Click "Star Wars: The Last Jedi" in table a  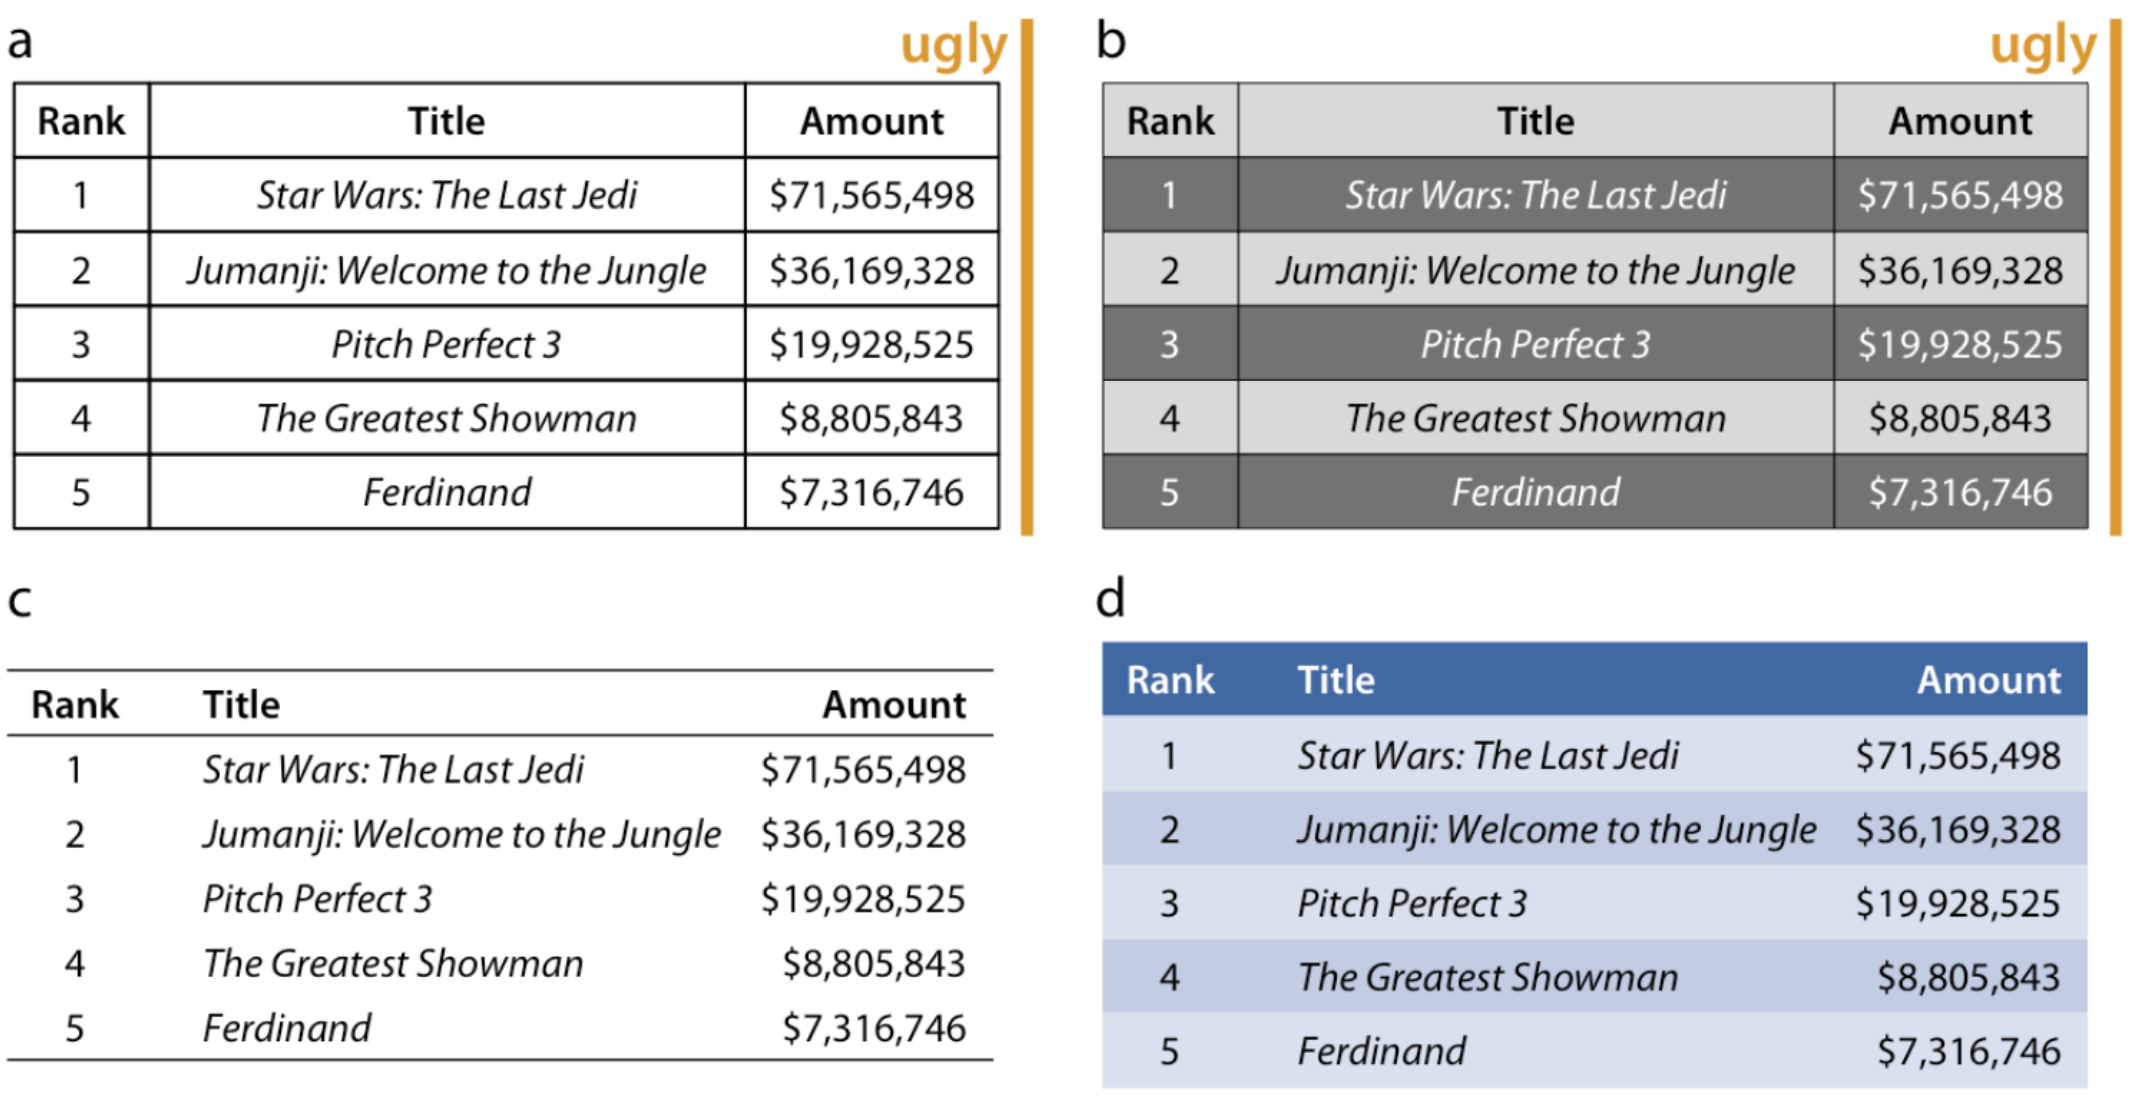click(446, 195)
